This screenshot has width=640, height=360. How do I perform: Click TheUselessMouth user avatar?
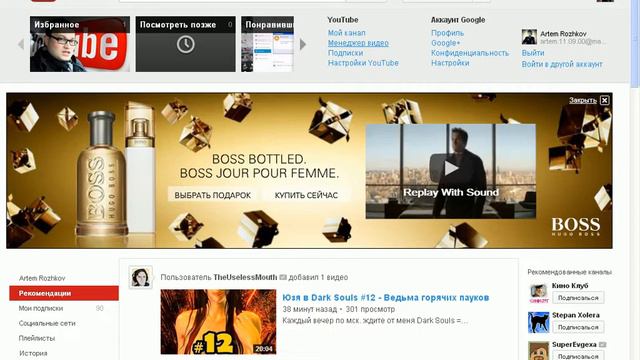tap(141, 277)
